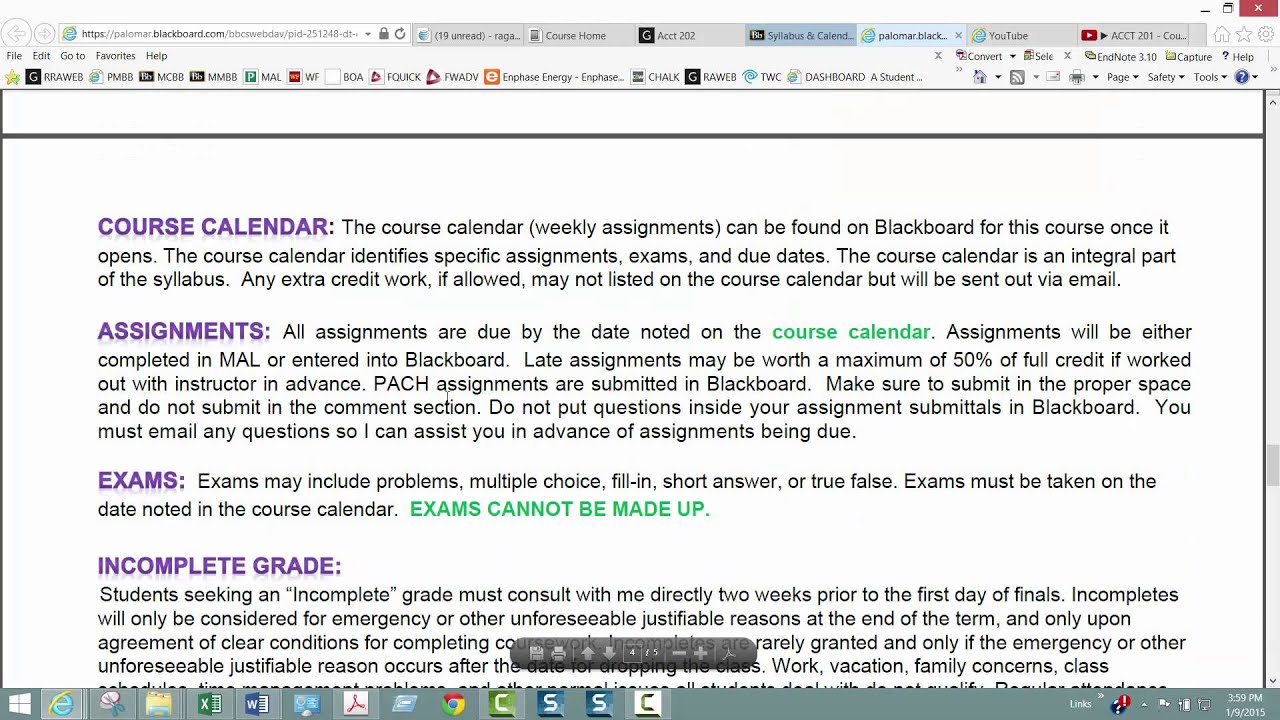The image size is (1280, 720).
Task: Click the ASSIGNMENTS heading text
Action: click(x=184, y=331)
